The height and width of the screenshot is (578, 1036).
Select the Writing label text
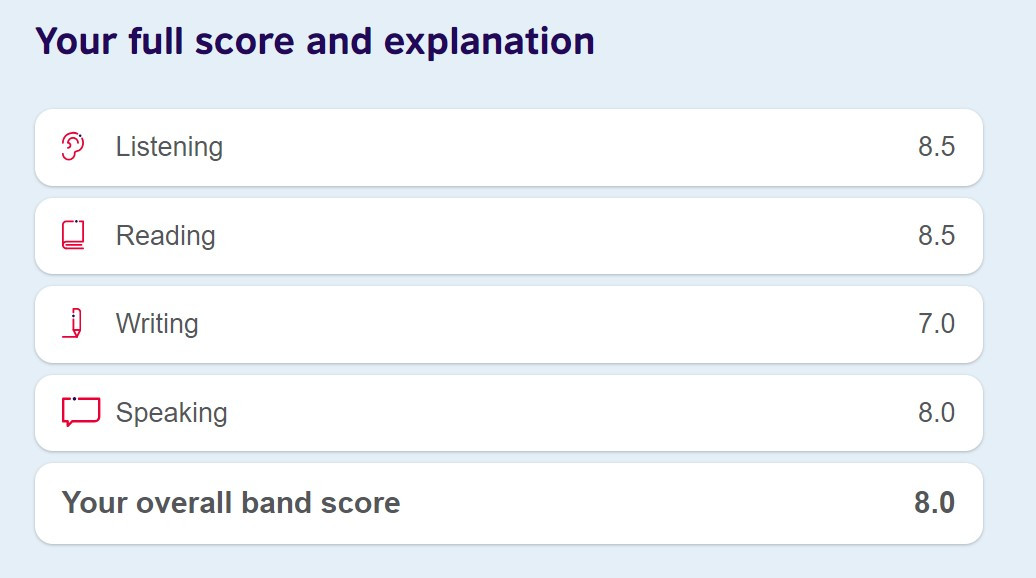click(157, 324)
